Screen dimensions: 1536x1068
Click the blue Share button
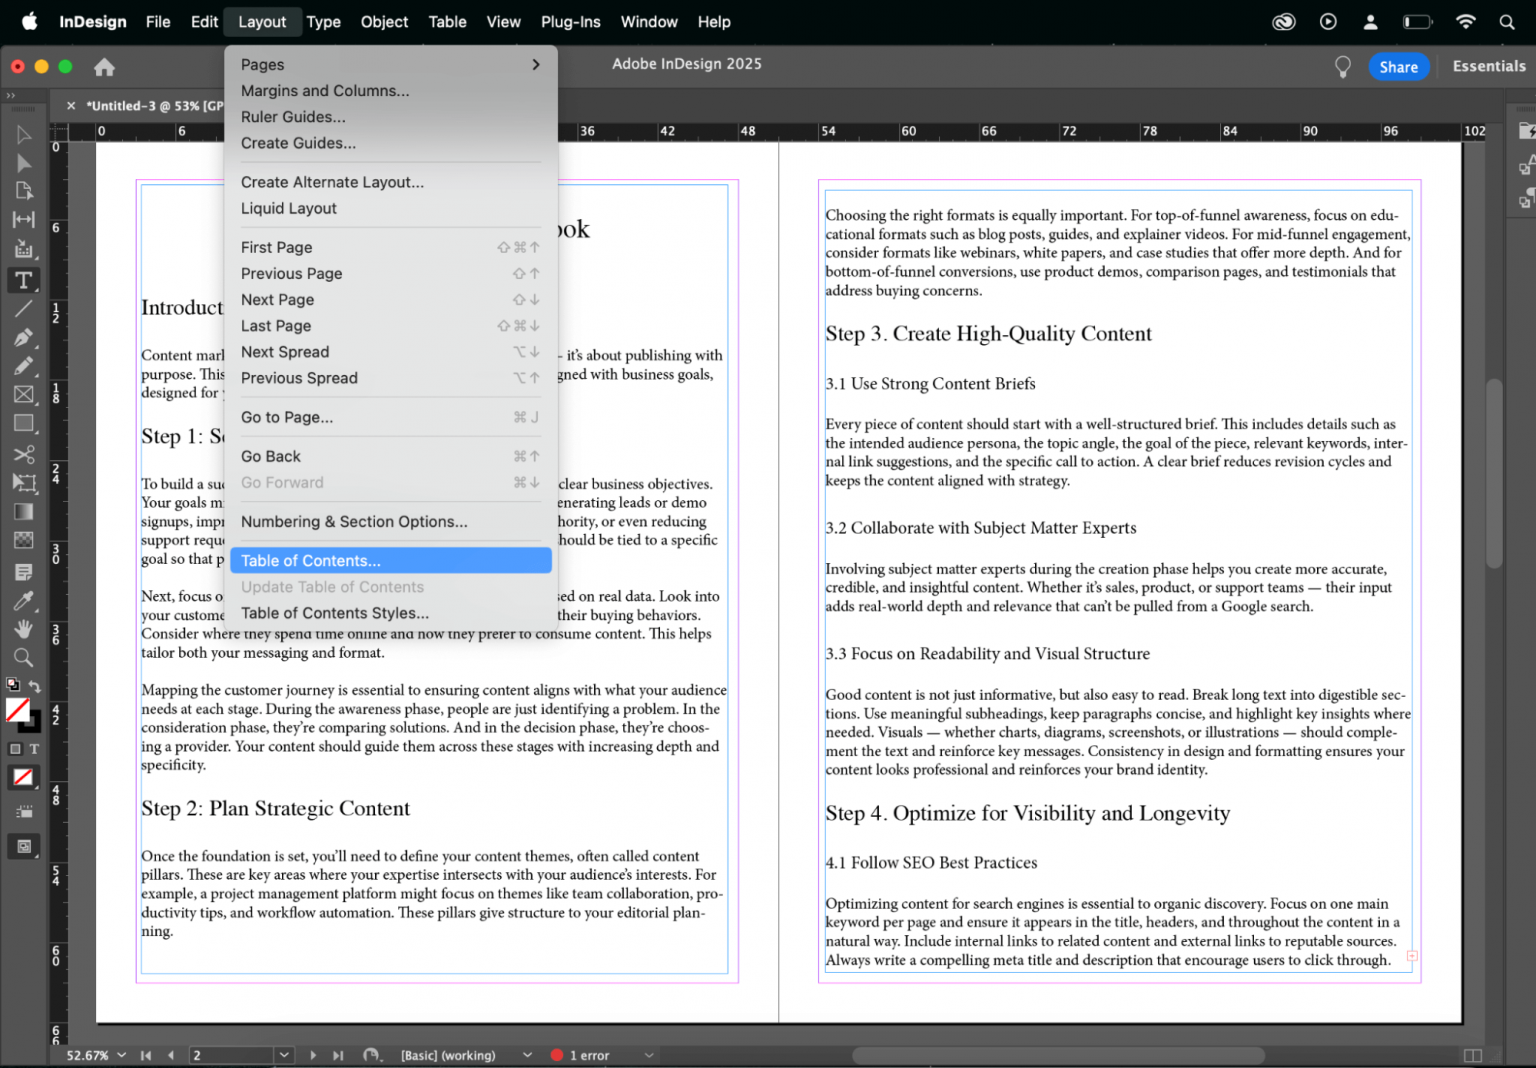click(x=1398, y=67)
